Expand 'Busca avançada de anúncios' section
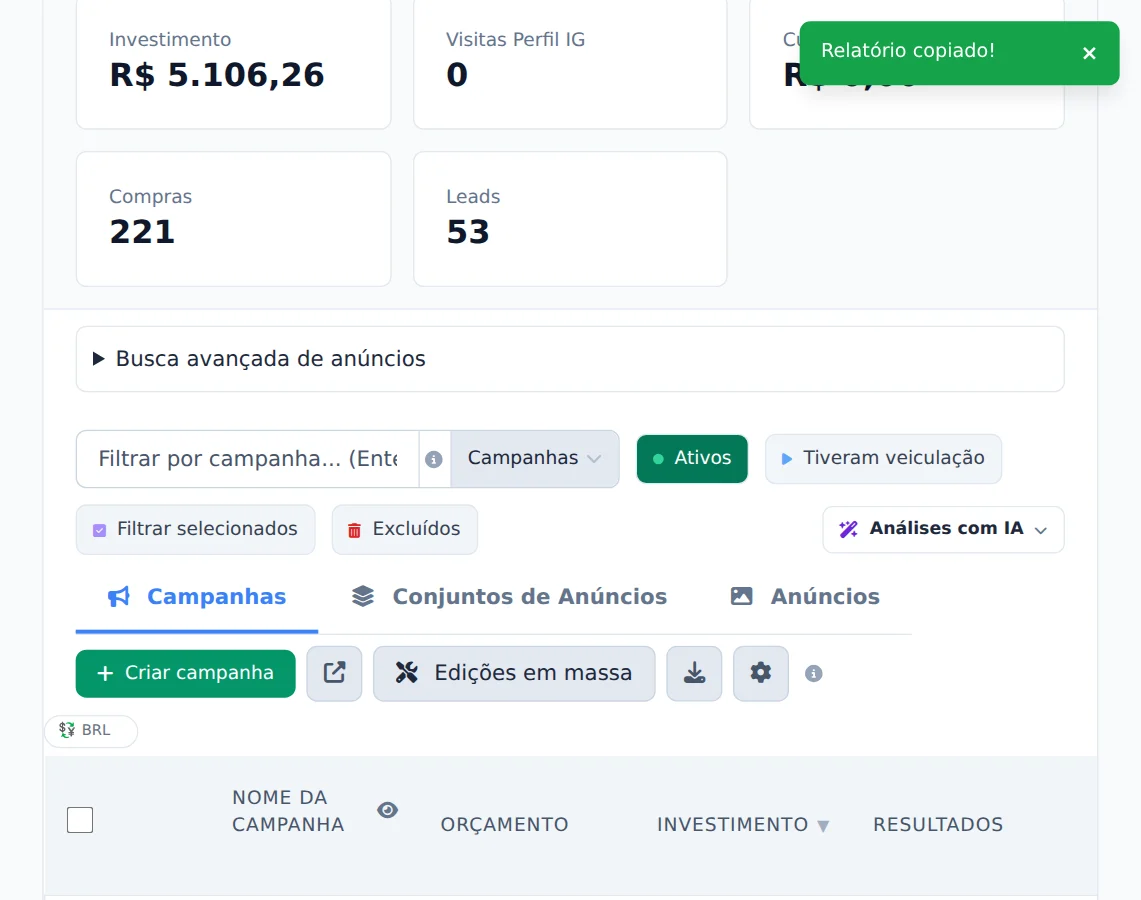This screenshot has height=900, width=1141. pyautogui.click(x=570, y=359)
